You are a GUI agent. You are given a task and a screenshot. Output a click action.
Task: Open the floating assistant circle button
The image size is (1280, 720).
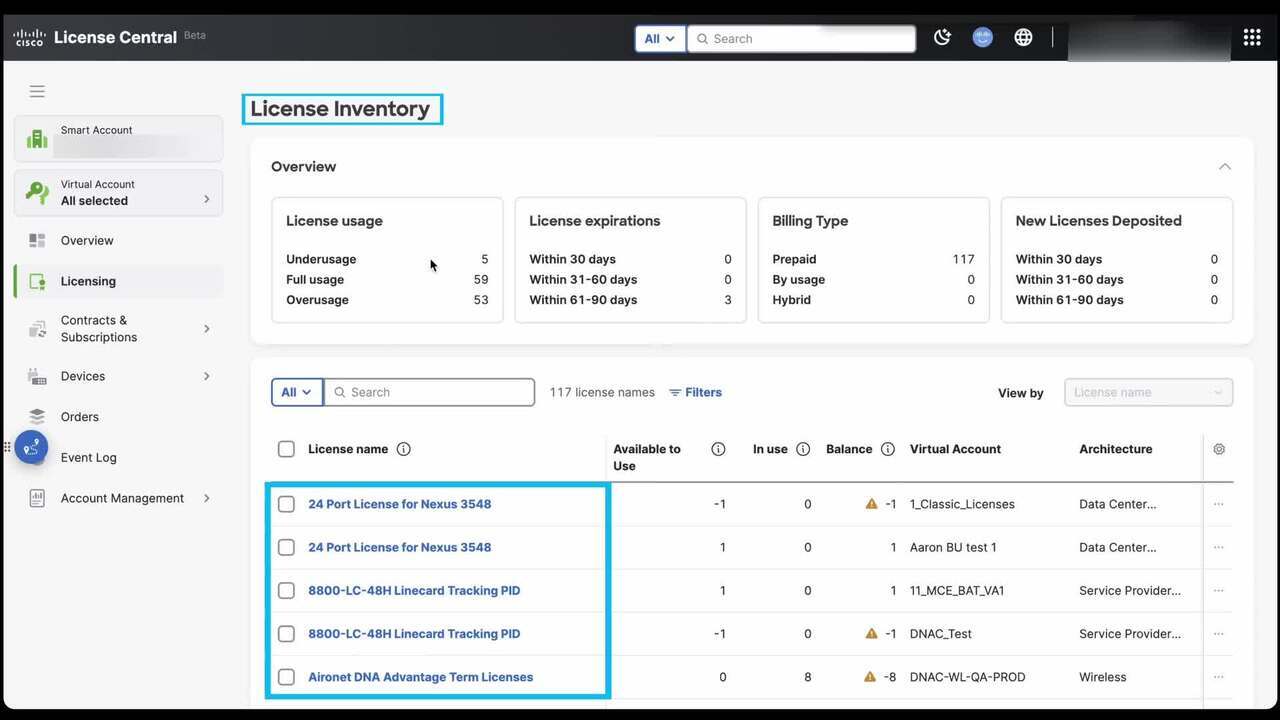coord(31,447)
